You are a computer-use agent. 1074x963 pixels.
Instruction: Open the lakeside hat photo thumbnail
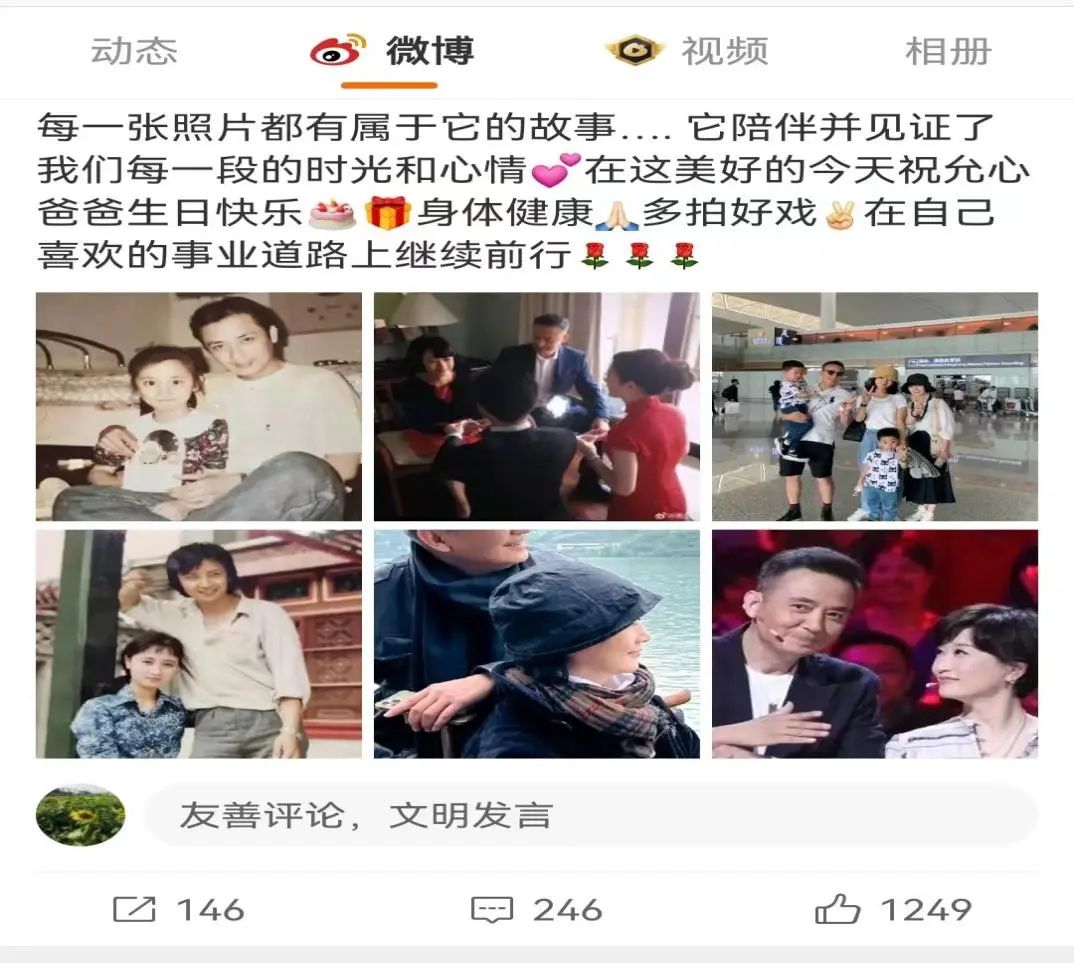tap(537, 644)
